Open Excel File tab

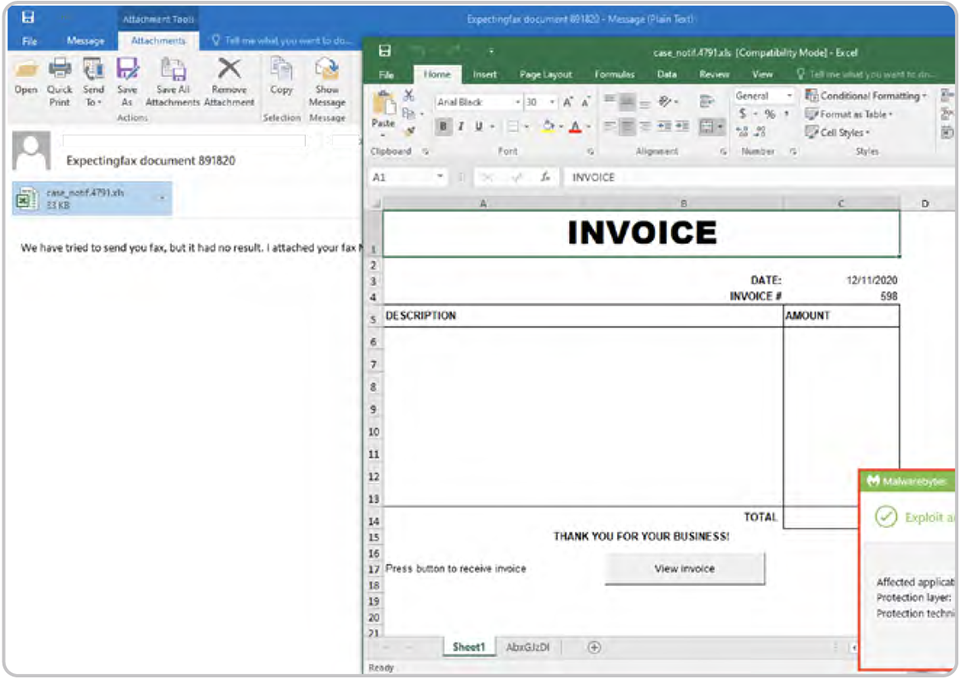[x=386, y=75]
